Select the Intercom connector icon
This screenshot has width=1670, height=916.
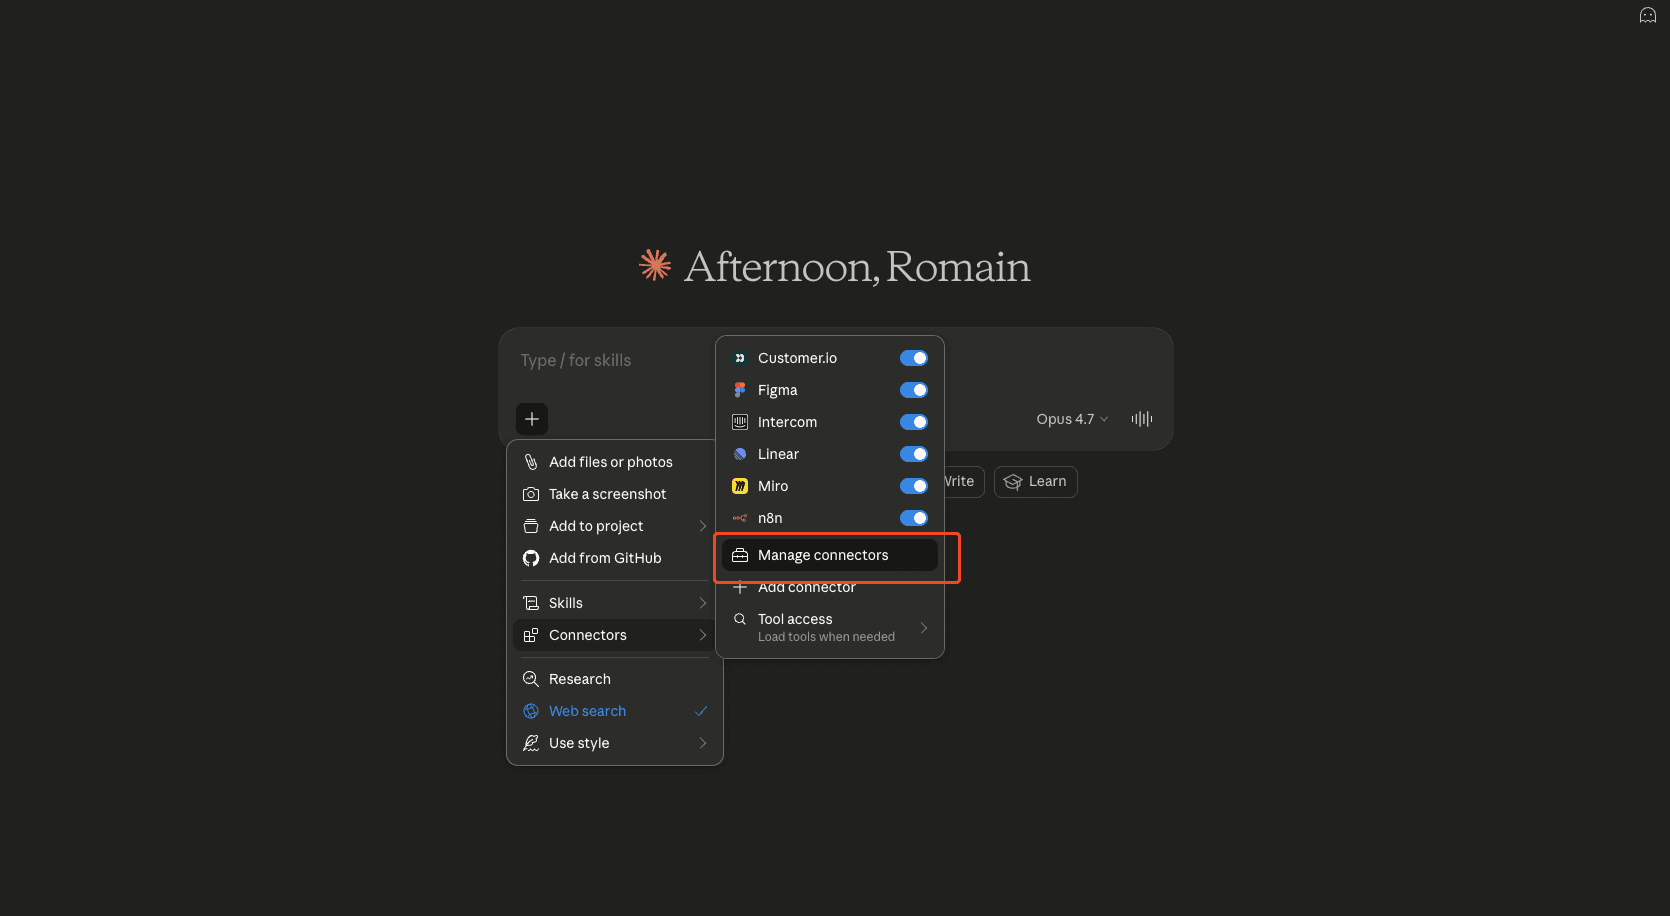(x=739, y=421)
